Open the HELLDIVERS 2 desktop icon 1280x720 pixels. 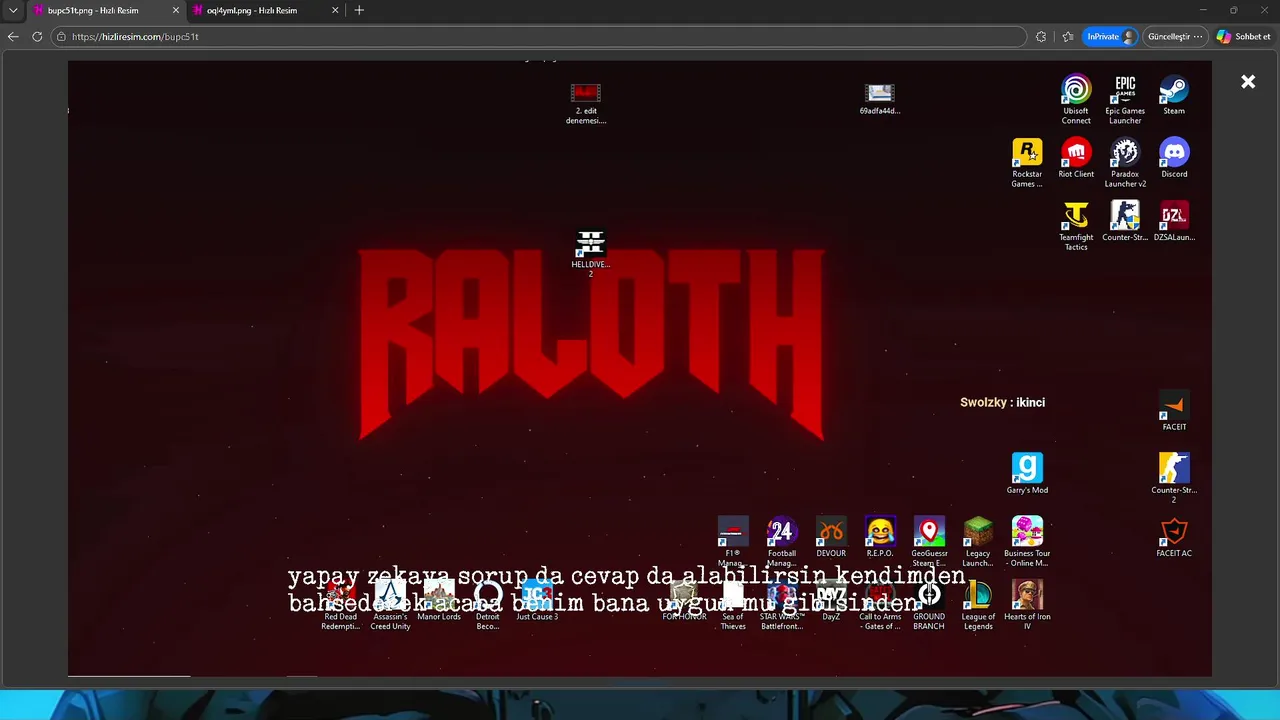click(x=590, y=252)
